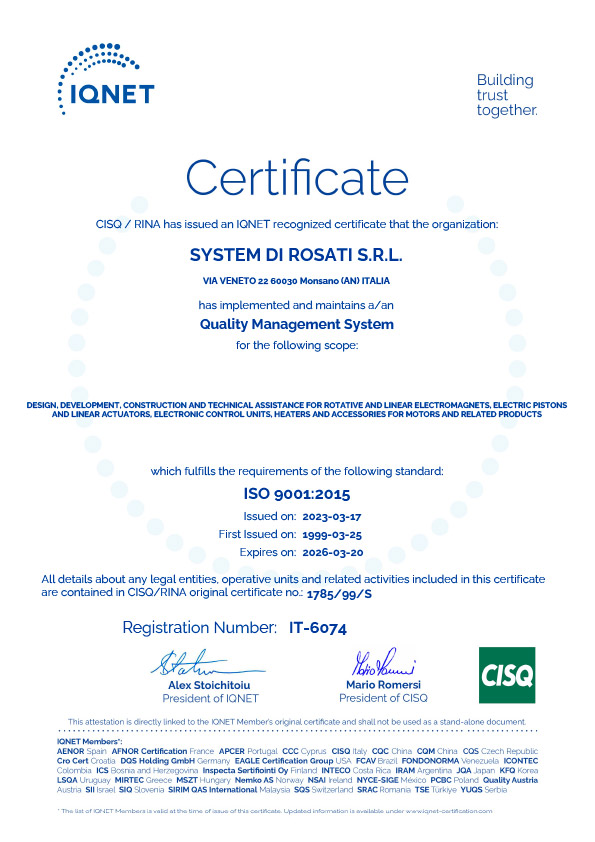Click 'which fulfills the requirements' sentence
Image resolution: width=595 pixels, height=842 pixels.
(297, 471)
